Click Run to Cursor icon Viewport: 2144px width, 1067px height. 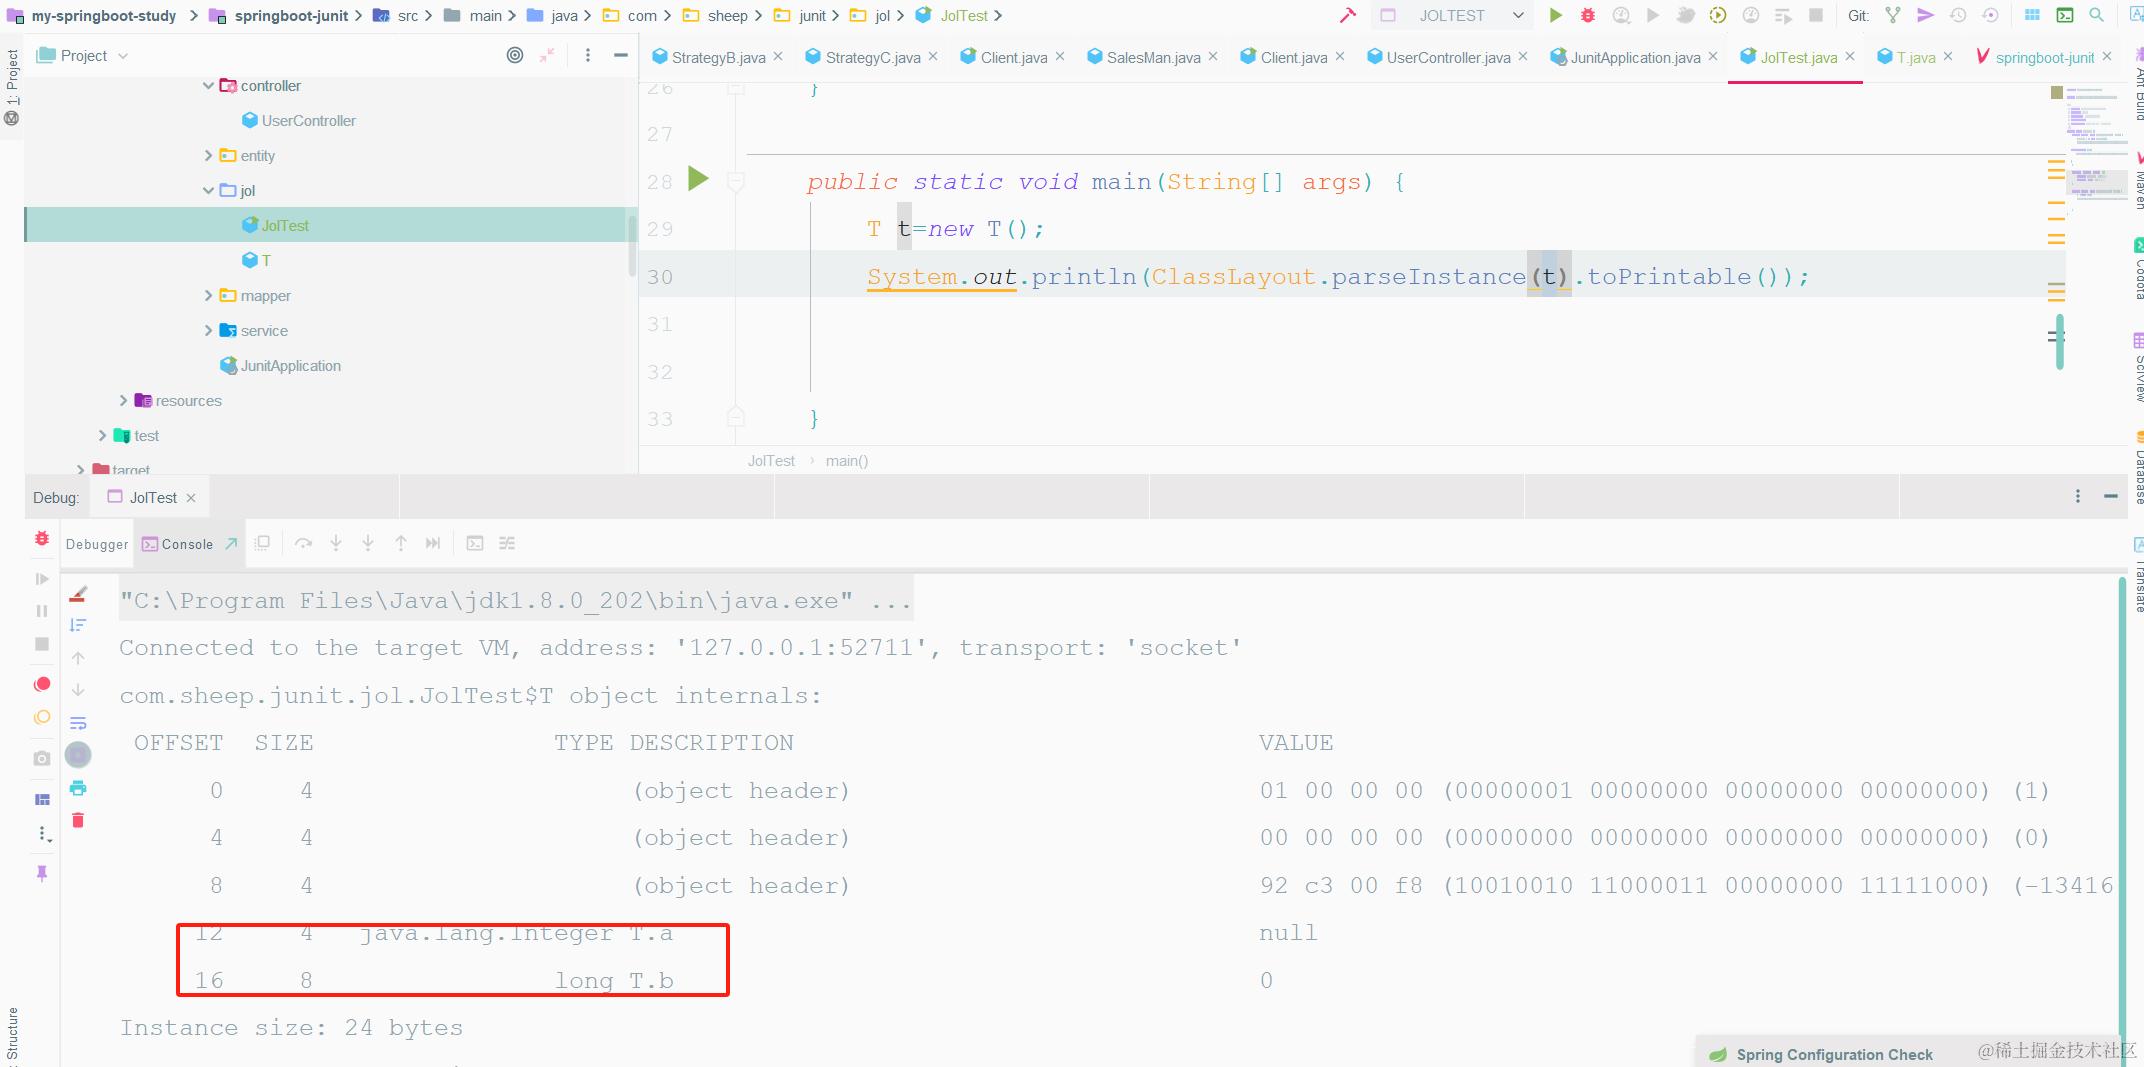tap(433, 543)
